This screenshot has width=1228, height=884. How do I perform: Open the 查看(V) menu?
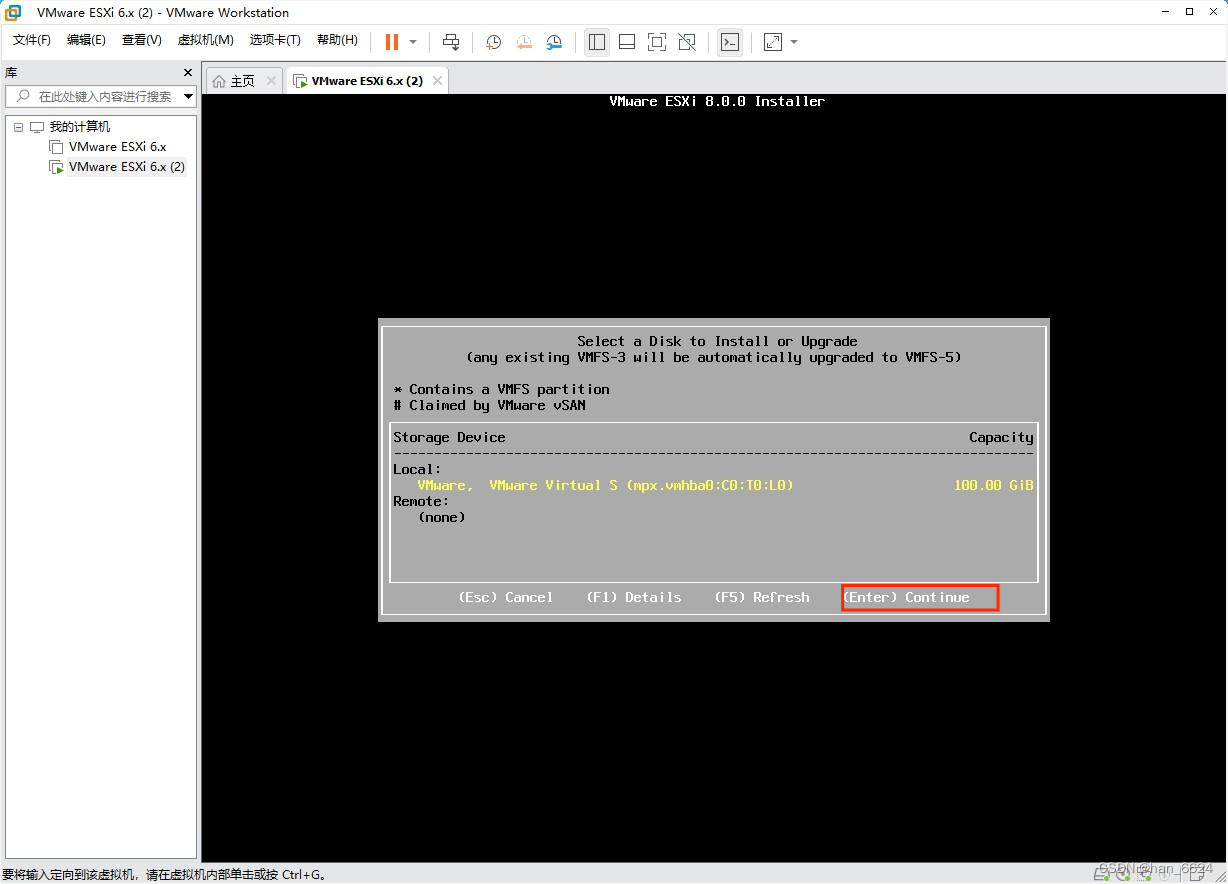coord(141,40)
